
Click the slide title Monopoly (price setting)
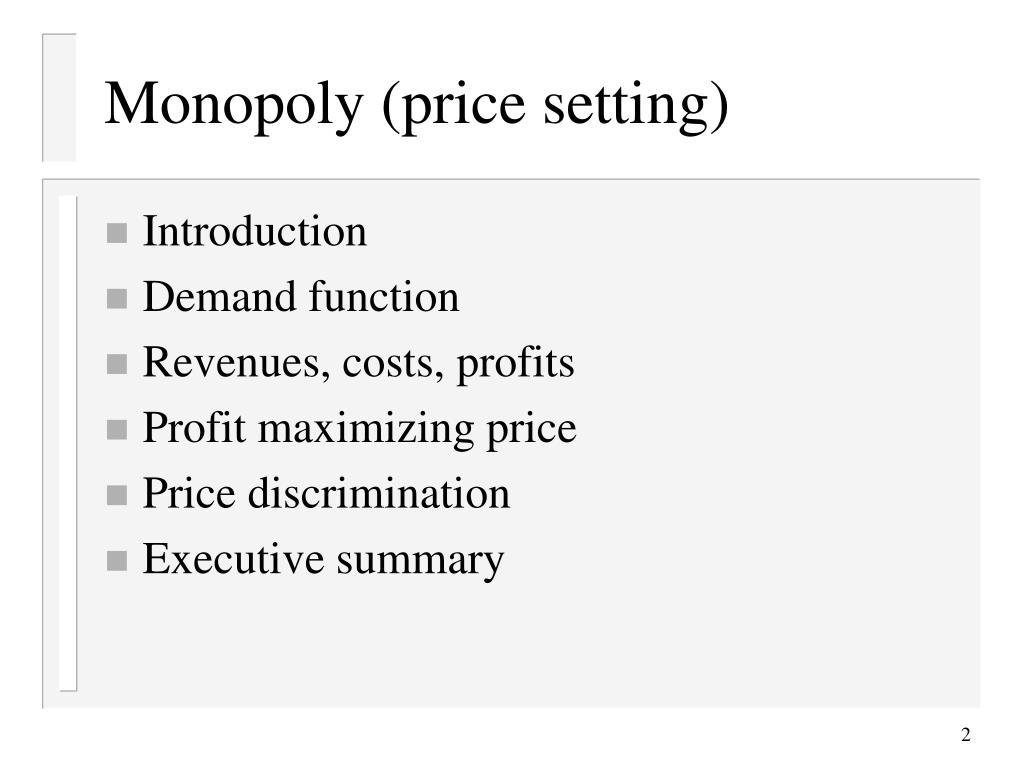(416, 104)
